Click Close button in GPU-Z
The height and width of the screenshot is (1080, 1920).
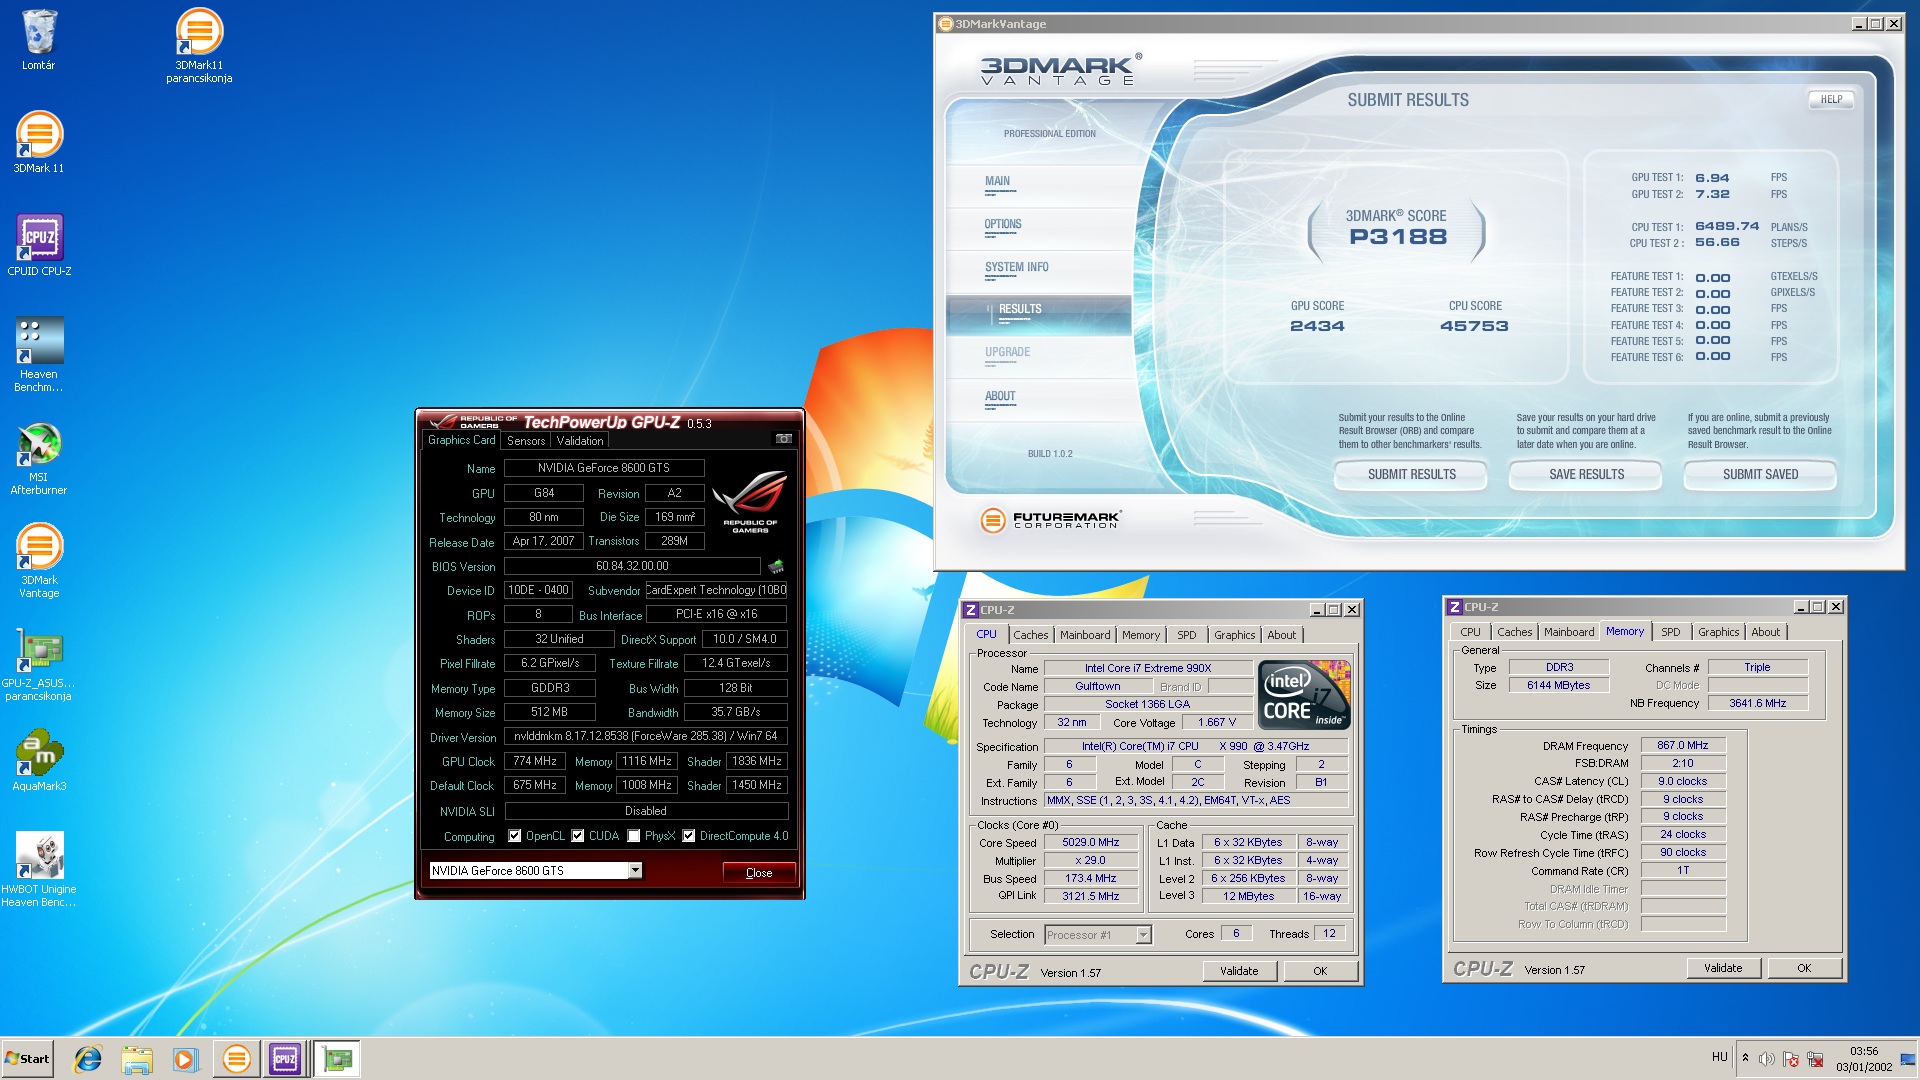pyautogui.click(x=759, y=873)
